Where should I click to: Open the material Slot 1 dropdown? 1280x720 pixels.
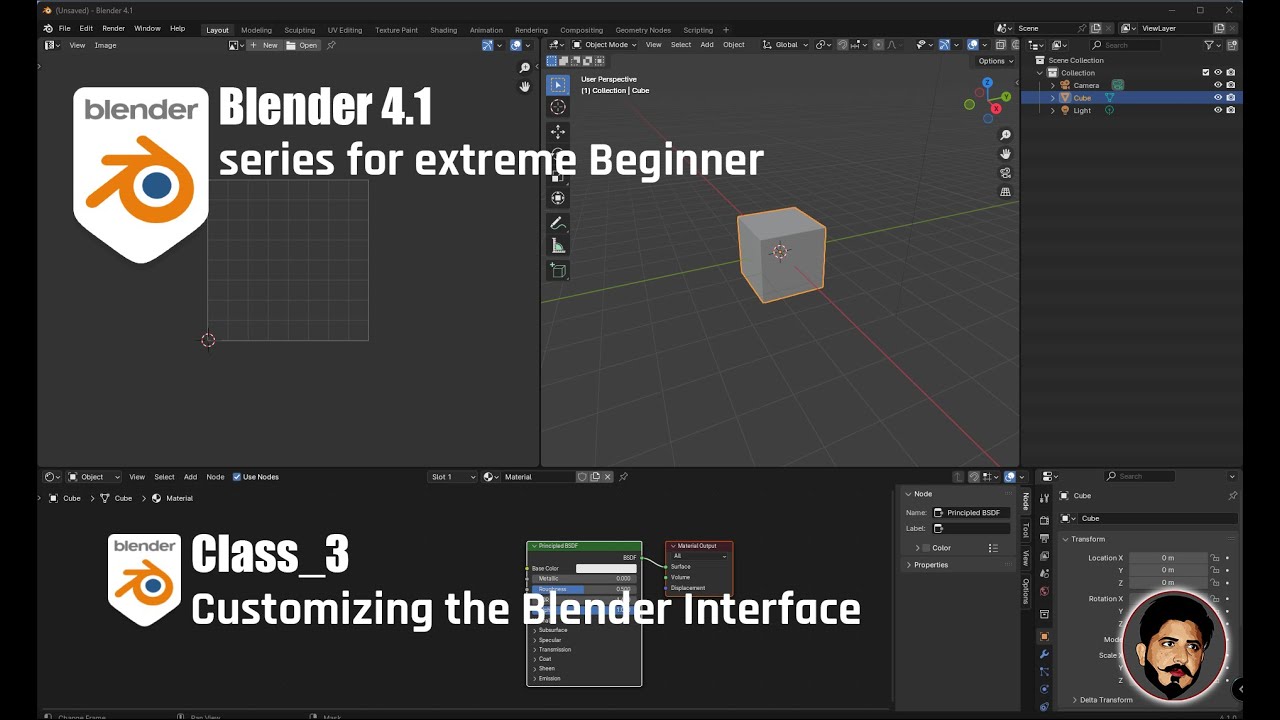click(x=453, y=477)
